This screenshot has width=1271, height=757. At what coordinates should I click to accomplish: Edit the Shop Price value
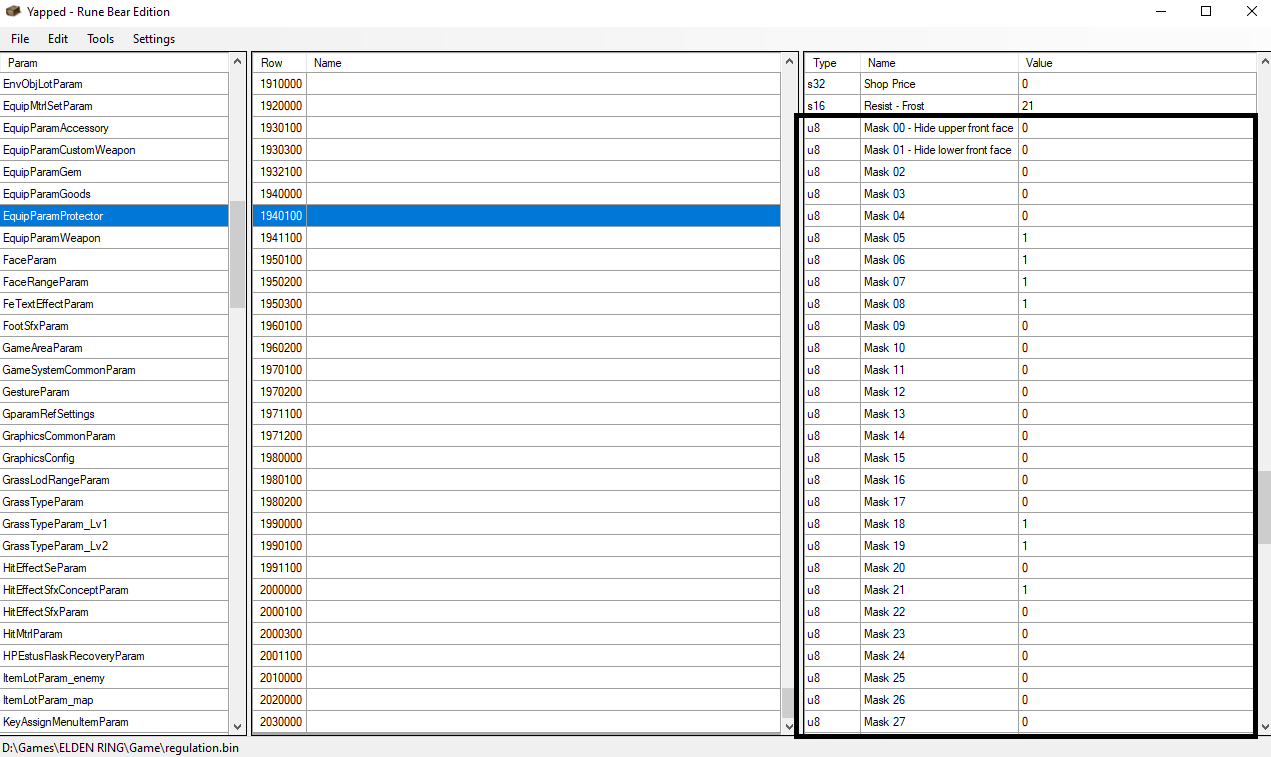click(x=1137, y=84)
